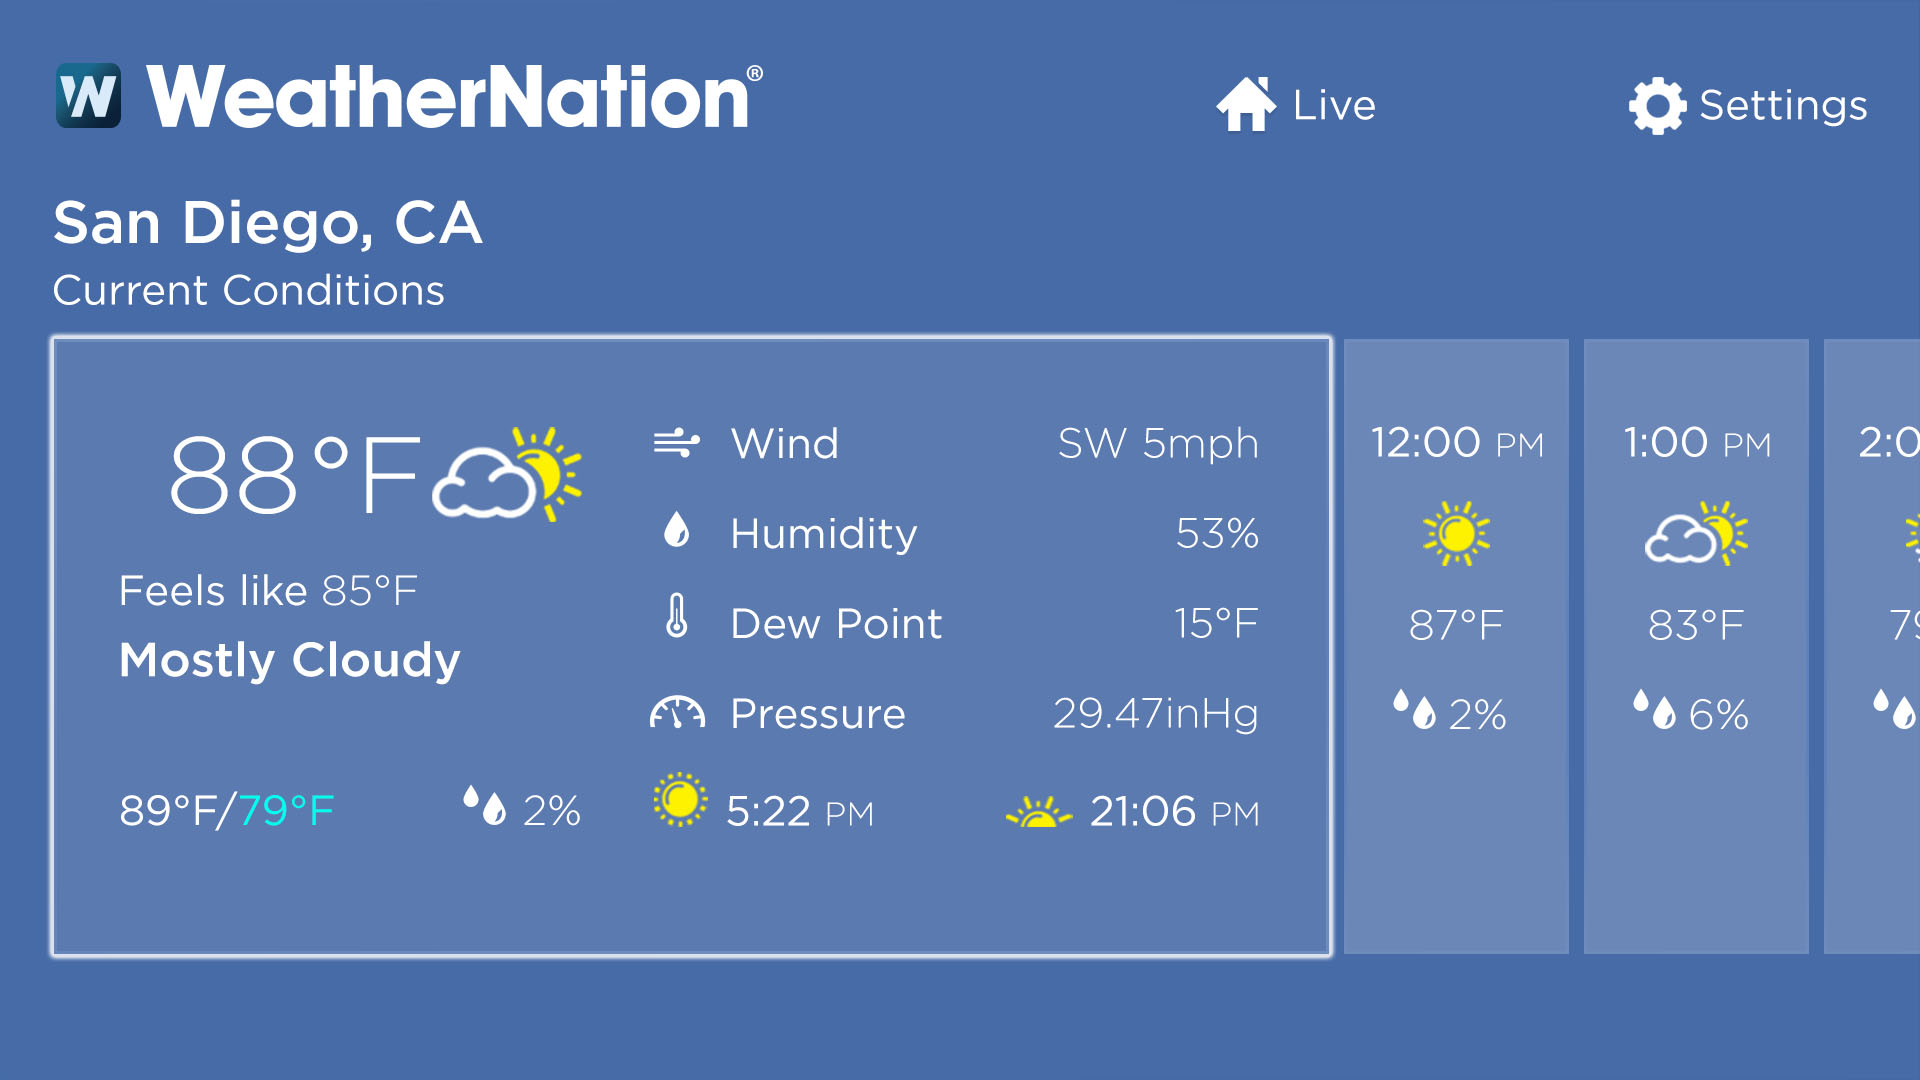Select the San Diego, CA location heading
Screen dimensions: 1920x1080
coord(269,222)
